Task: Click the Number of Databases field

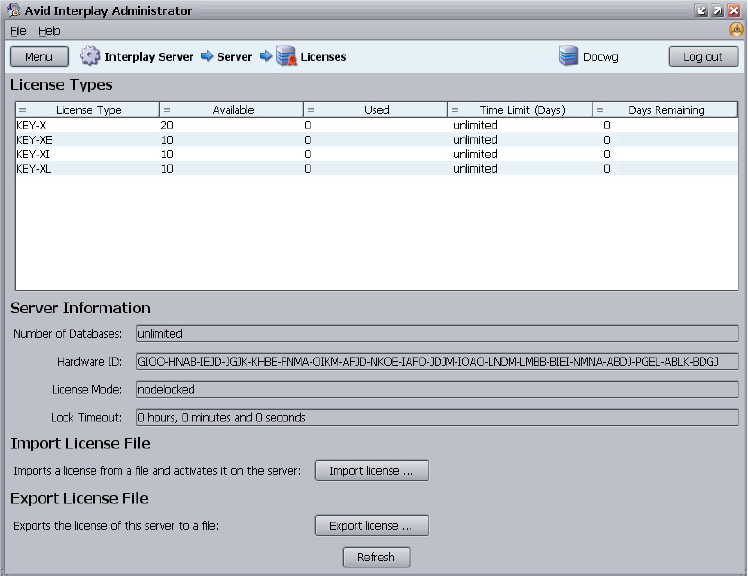Action: click(x=437, y=334)
